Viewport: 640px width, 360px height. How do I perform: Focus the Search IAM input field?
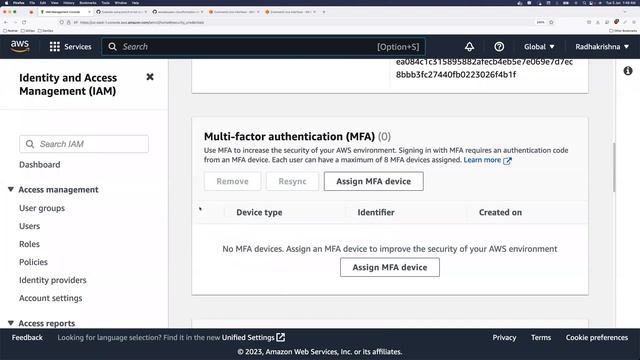click(84, 144)
